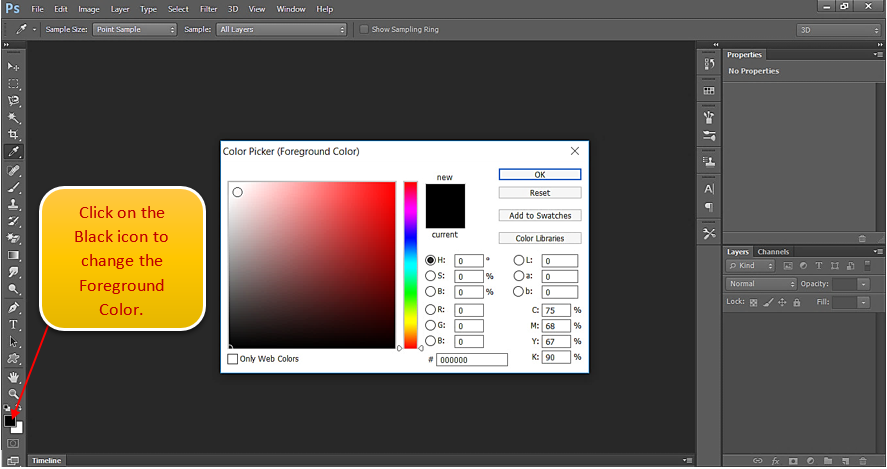This screenshot has width=887, height=469.
Task: Click the new group folder icon
Action: [828, 461]
